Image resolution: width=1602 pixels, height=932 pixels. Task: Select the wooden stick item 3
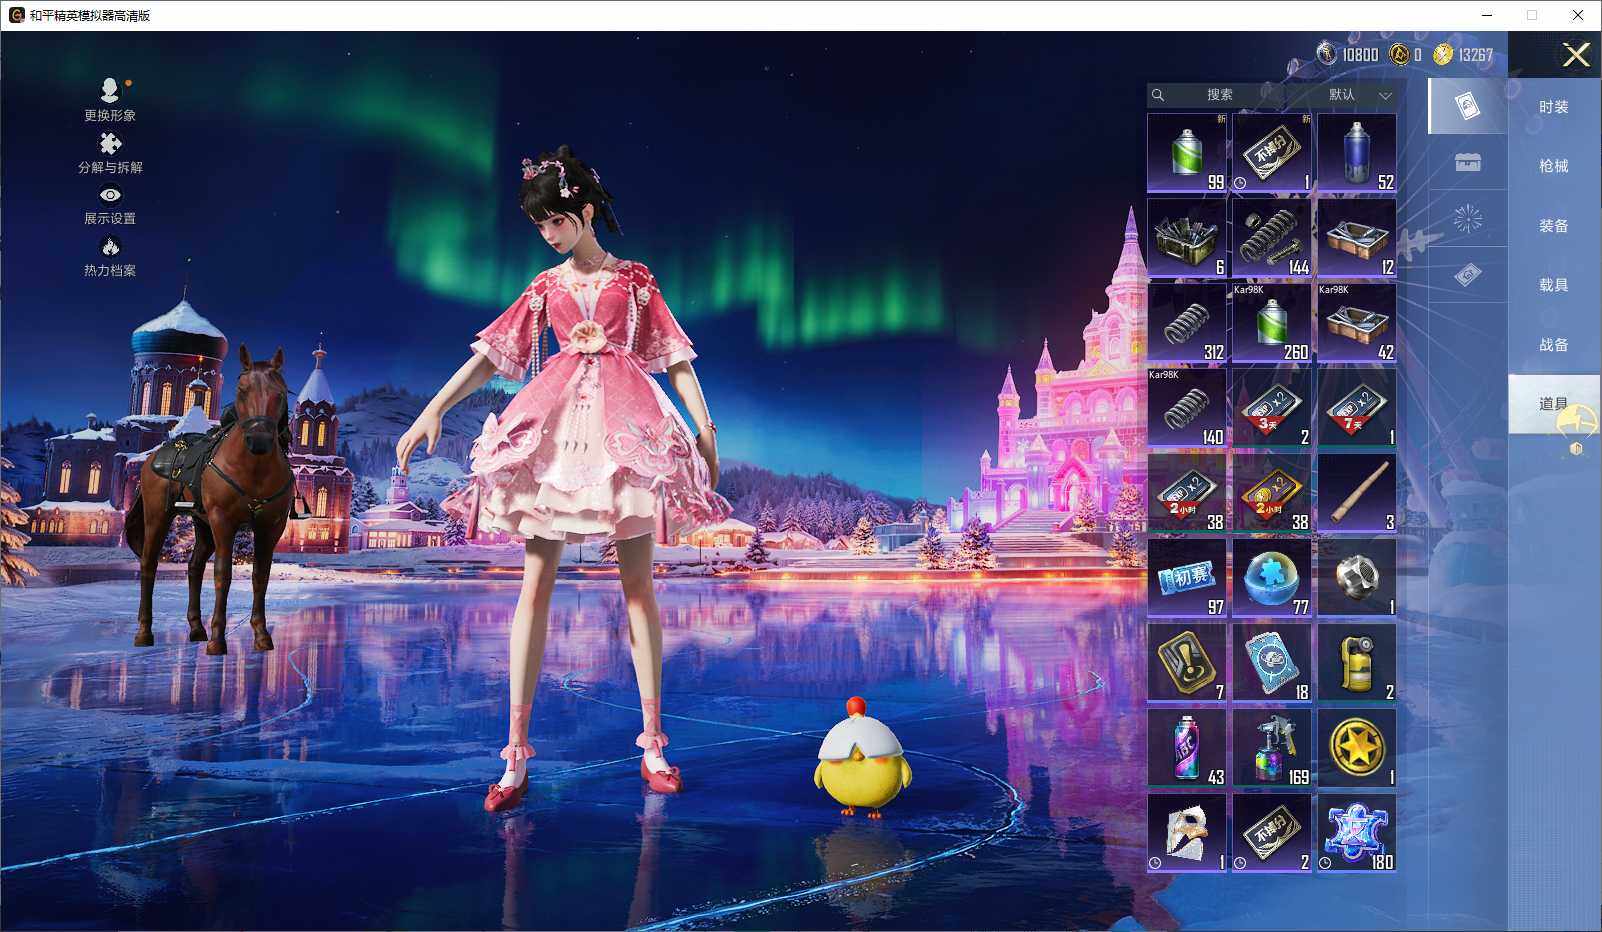[x=1357, y=492]
